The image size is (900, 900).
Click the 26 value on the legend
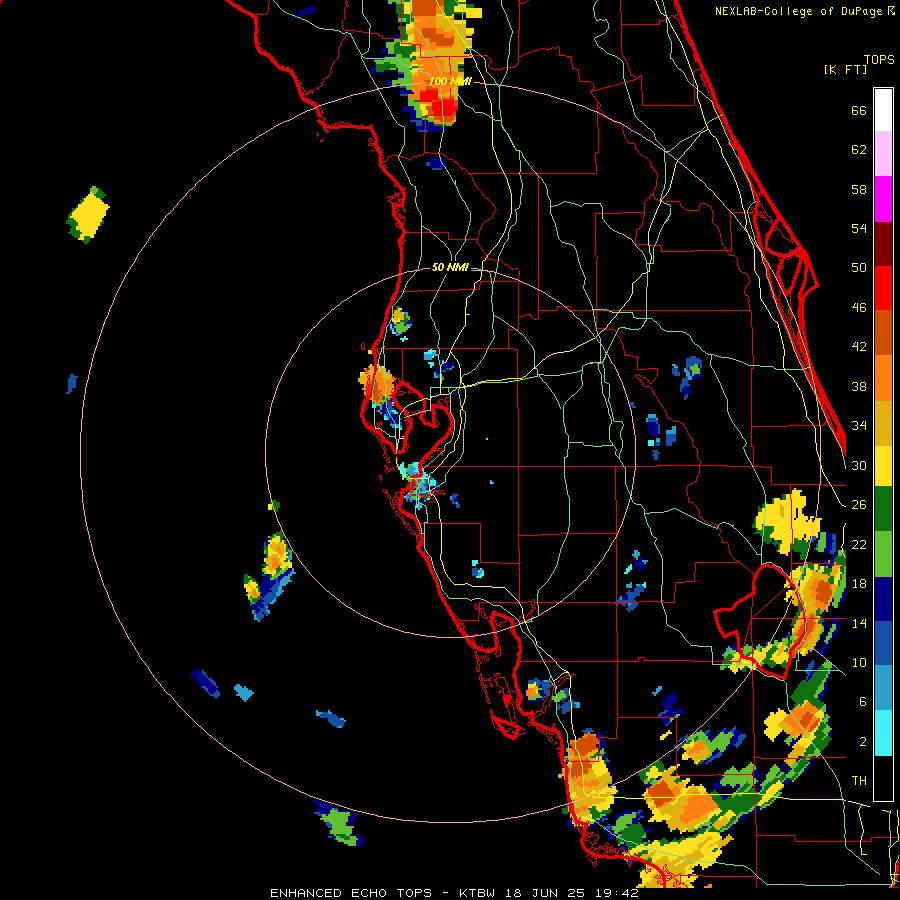pos(859,505)
